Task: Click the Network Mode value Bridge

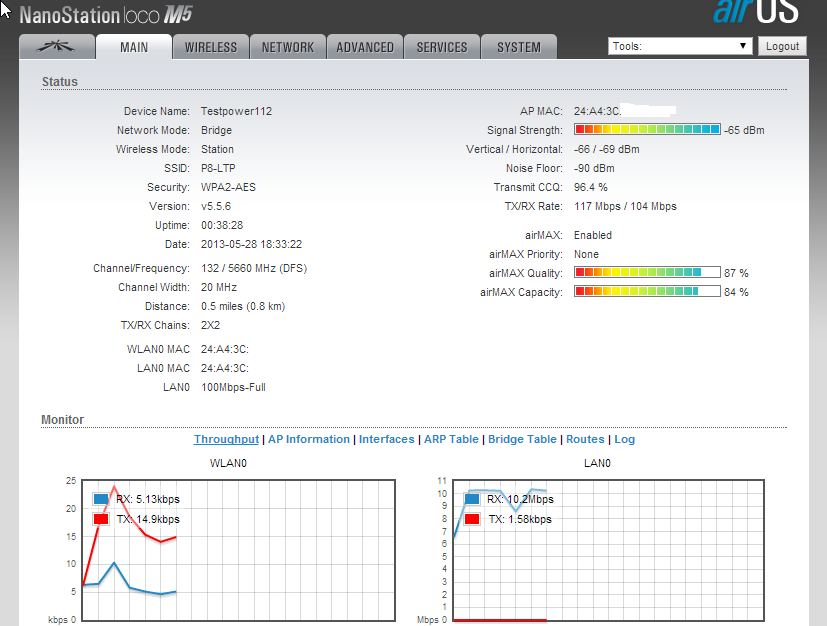Action: pos(216,130)
